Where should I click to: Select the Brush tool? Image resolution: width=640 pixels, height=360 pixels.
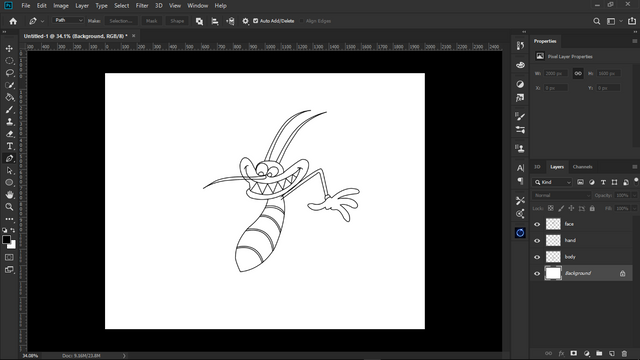pos(9,109)
